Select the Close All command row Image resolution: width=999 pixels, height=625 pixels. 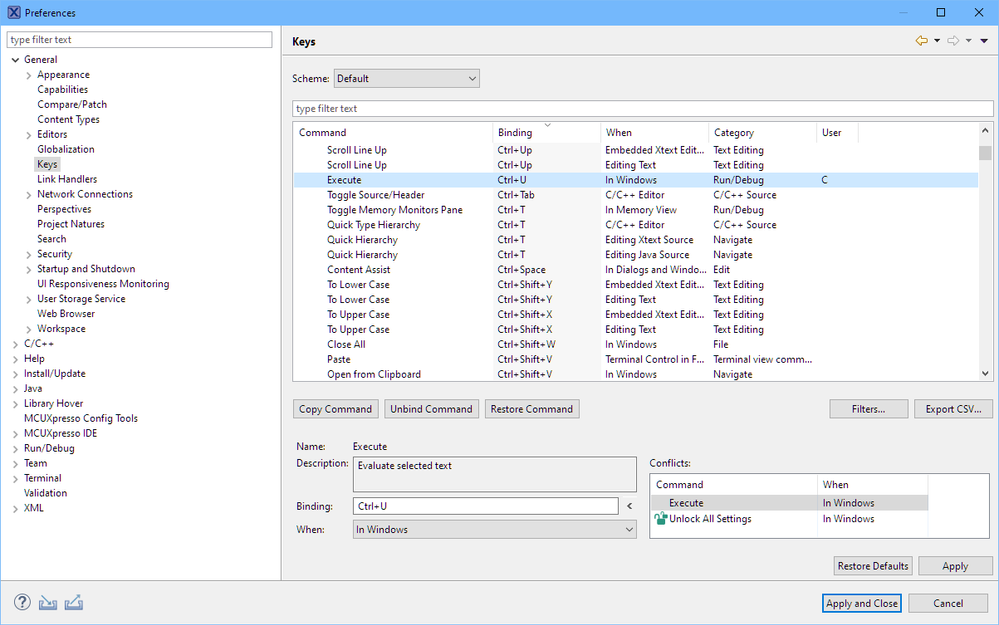(x=636, y=344)
